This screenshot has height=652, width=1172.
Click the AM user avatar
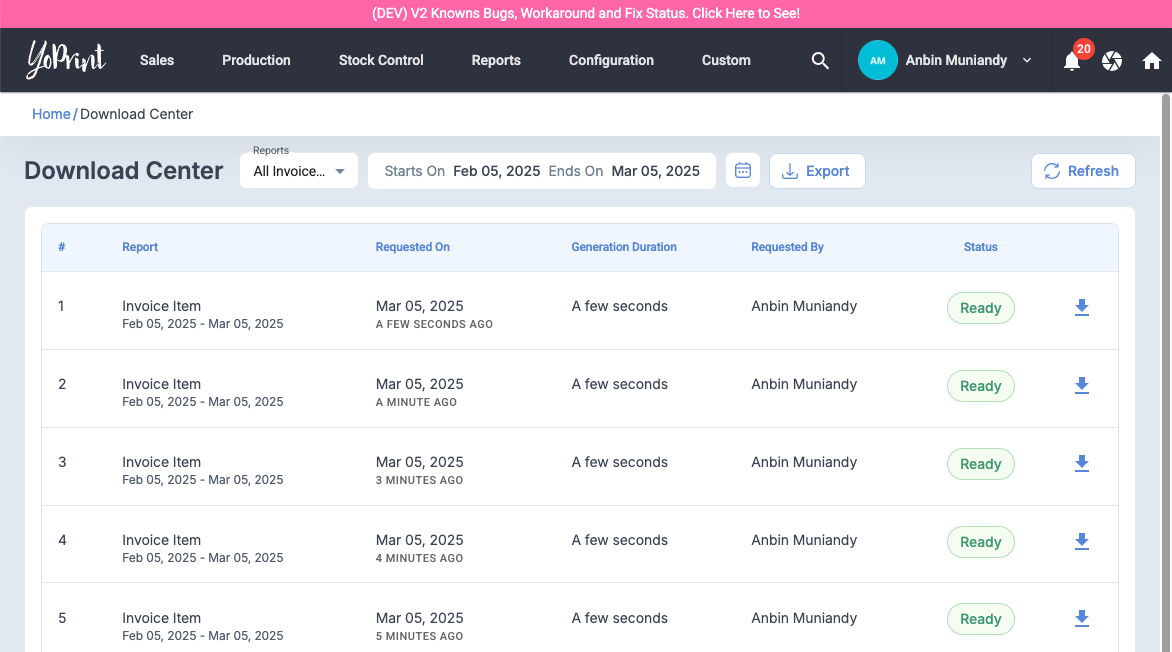point(877,61)
